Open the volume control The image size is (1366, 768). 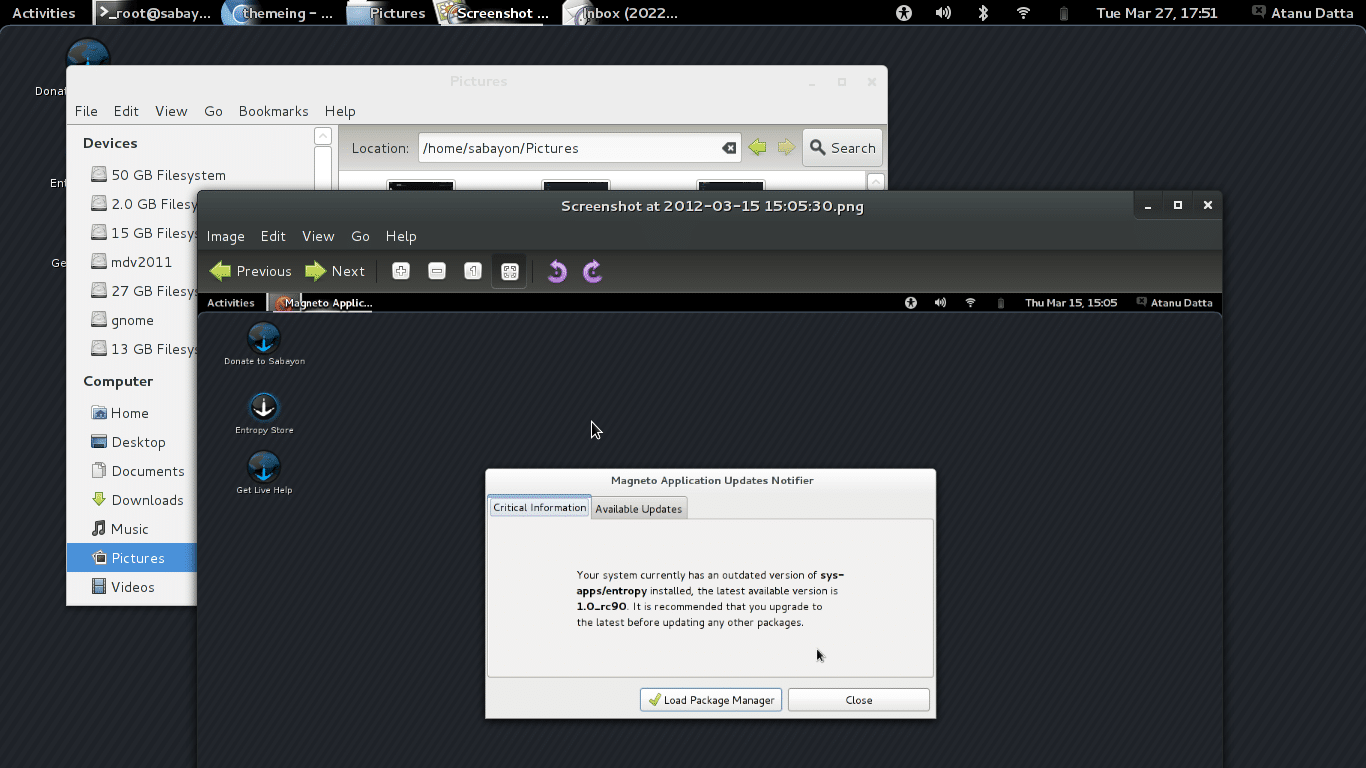(943, 13)
